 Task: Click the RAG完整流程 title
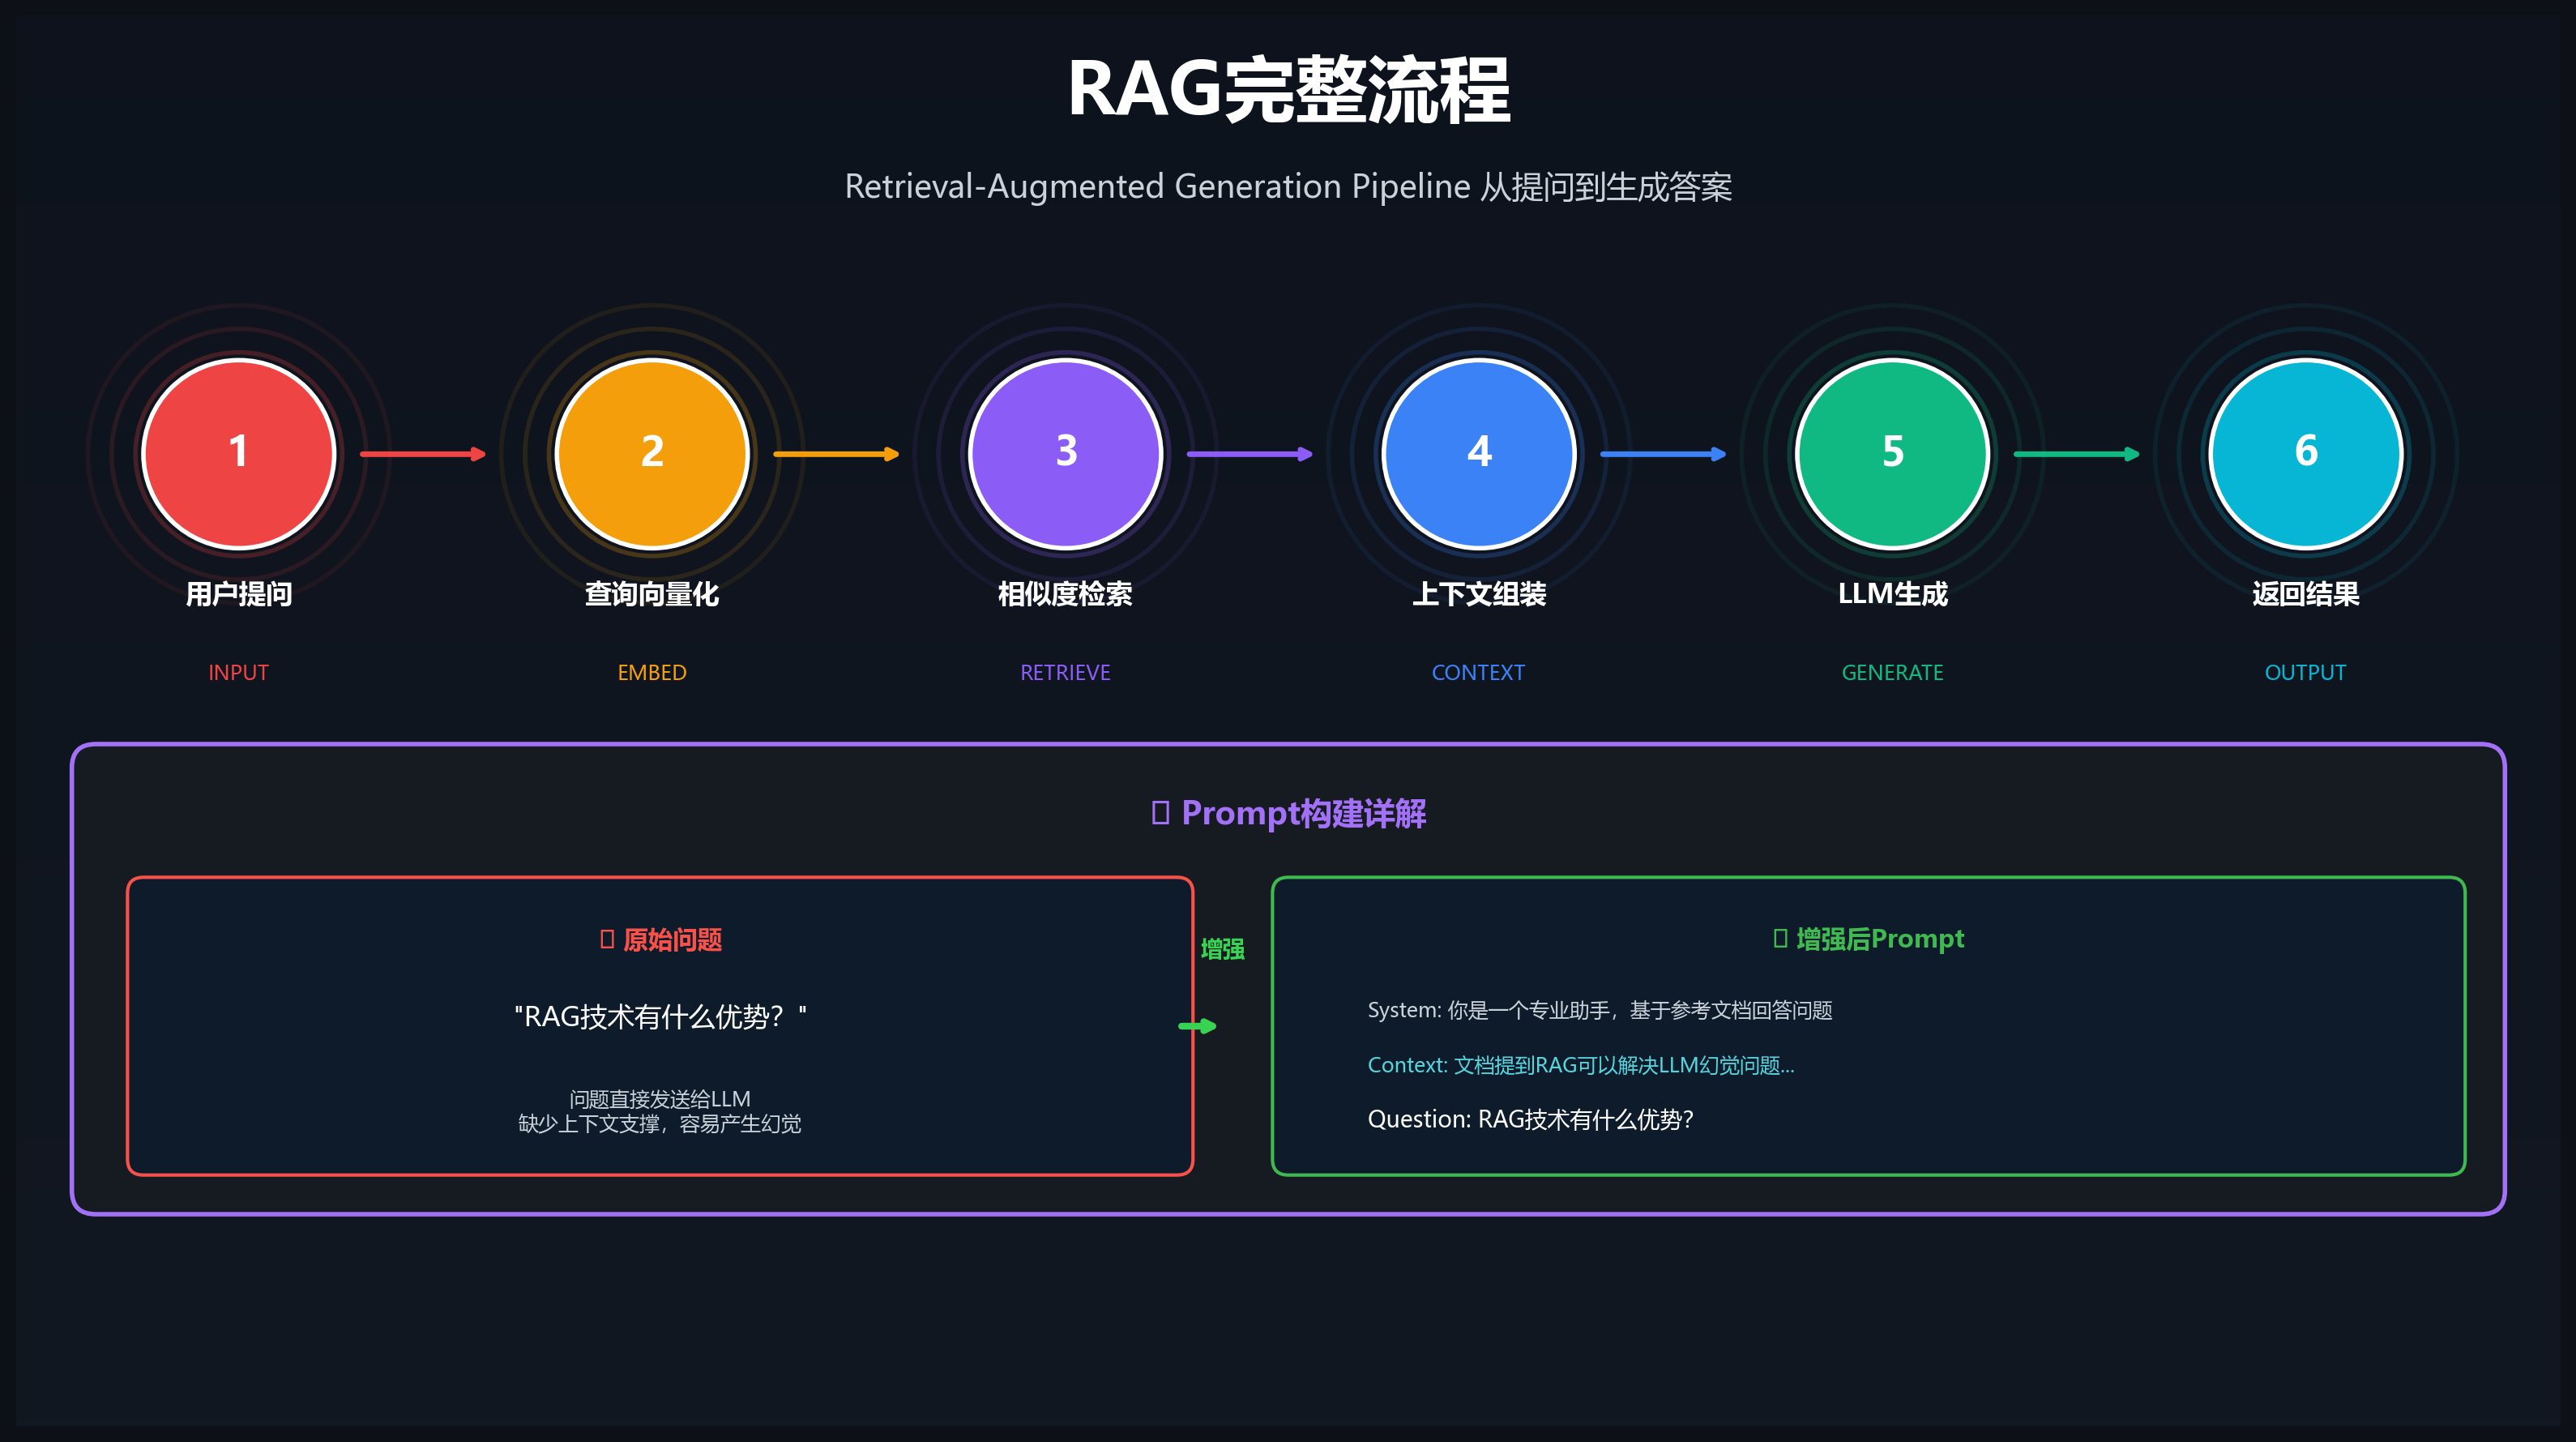point(1288,89)
